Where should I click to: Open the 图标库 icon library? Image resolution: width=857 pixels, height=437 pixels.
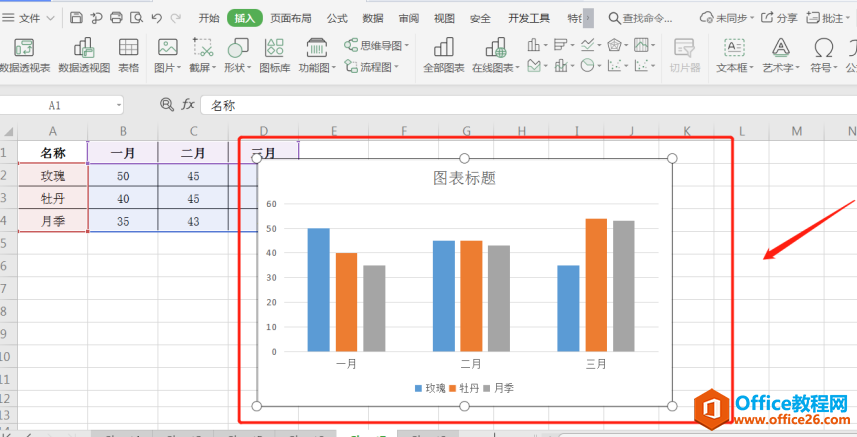274,48
